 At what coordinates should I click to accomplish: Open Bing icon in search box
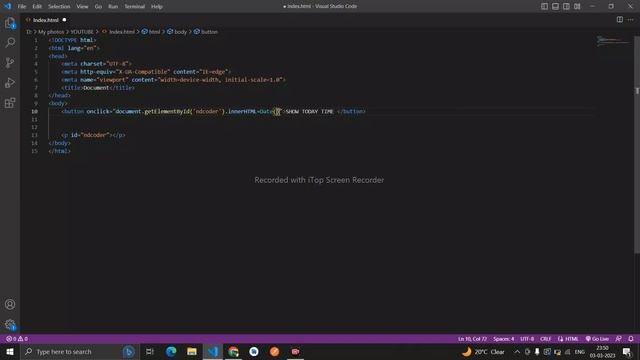[129, 351]
